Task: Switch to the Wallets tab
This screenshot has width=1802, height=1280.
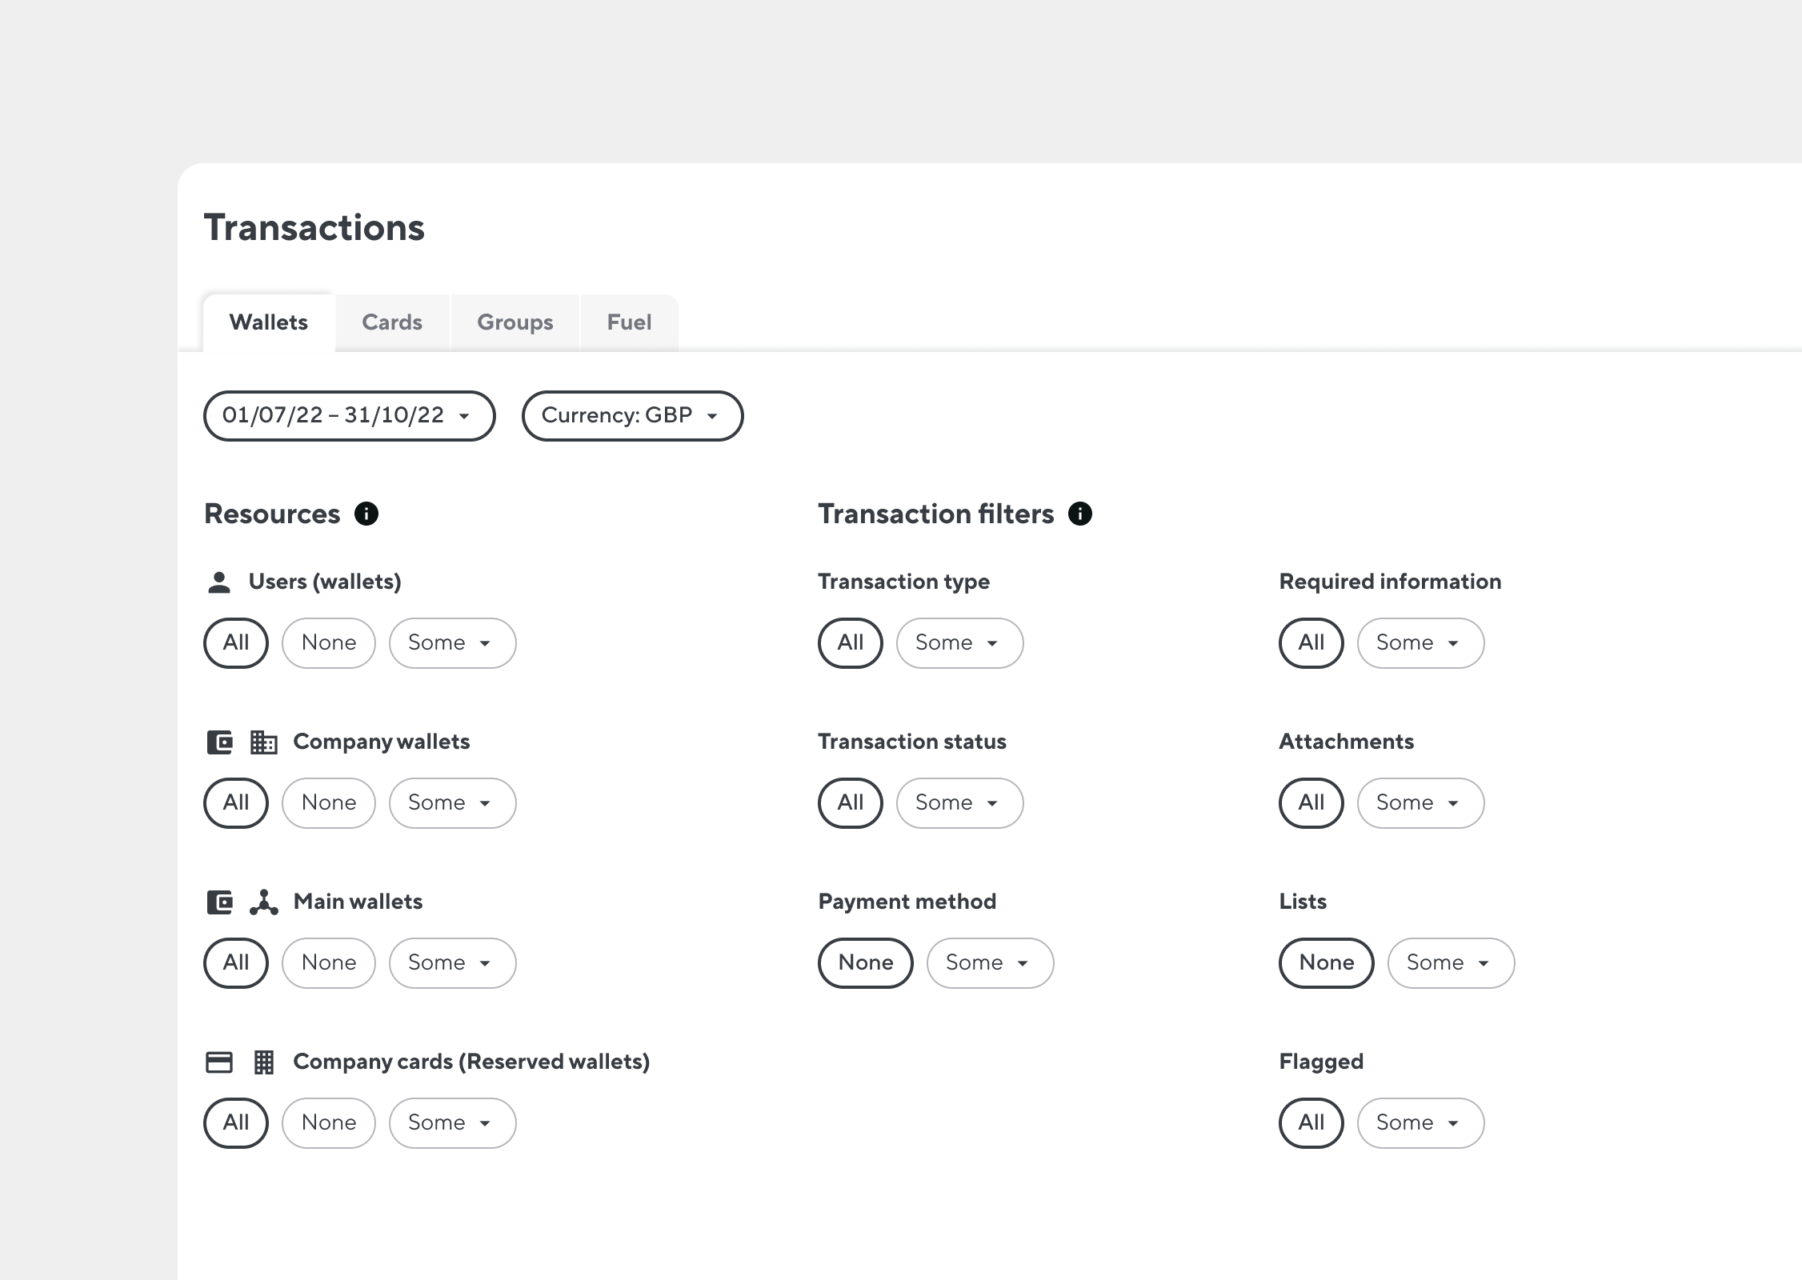Action: (x=268, y=322)
